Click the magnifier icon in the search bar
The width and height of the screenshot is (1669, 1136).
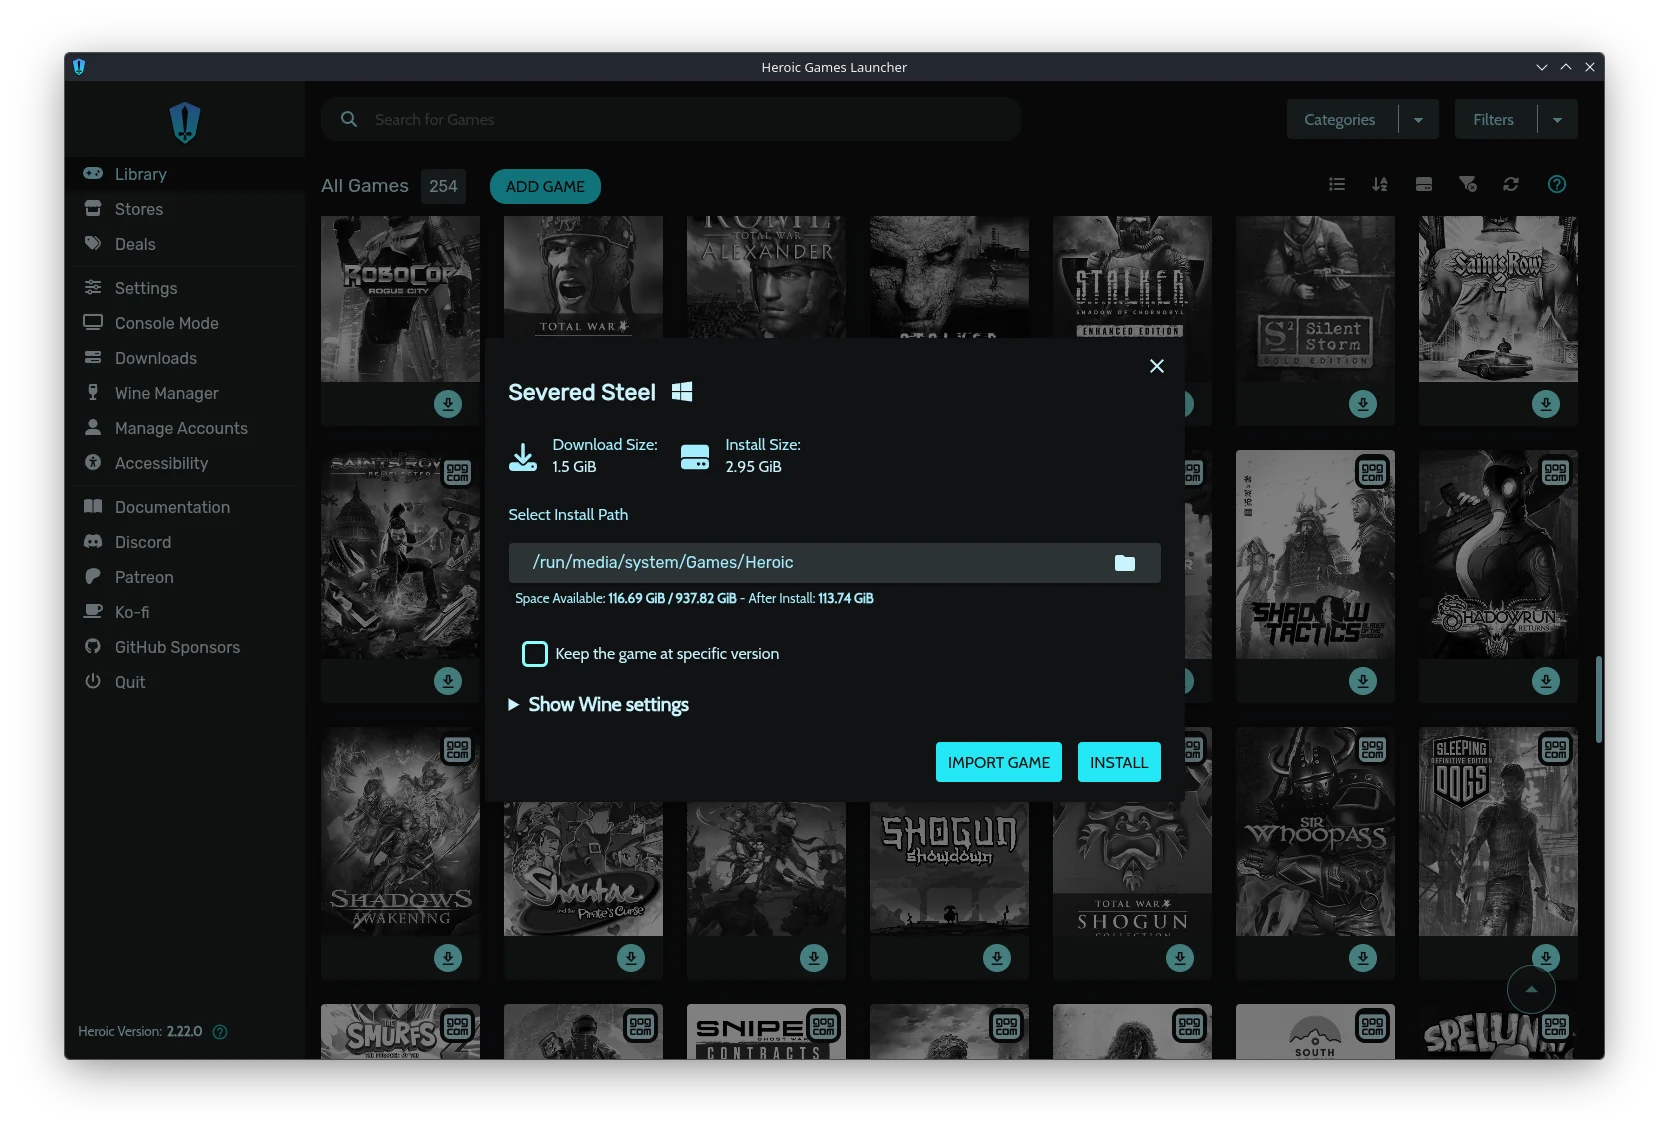point(349,119)
